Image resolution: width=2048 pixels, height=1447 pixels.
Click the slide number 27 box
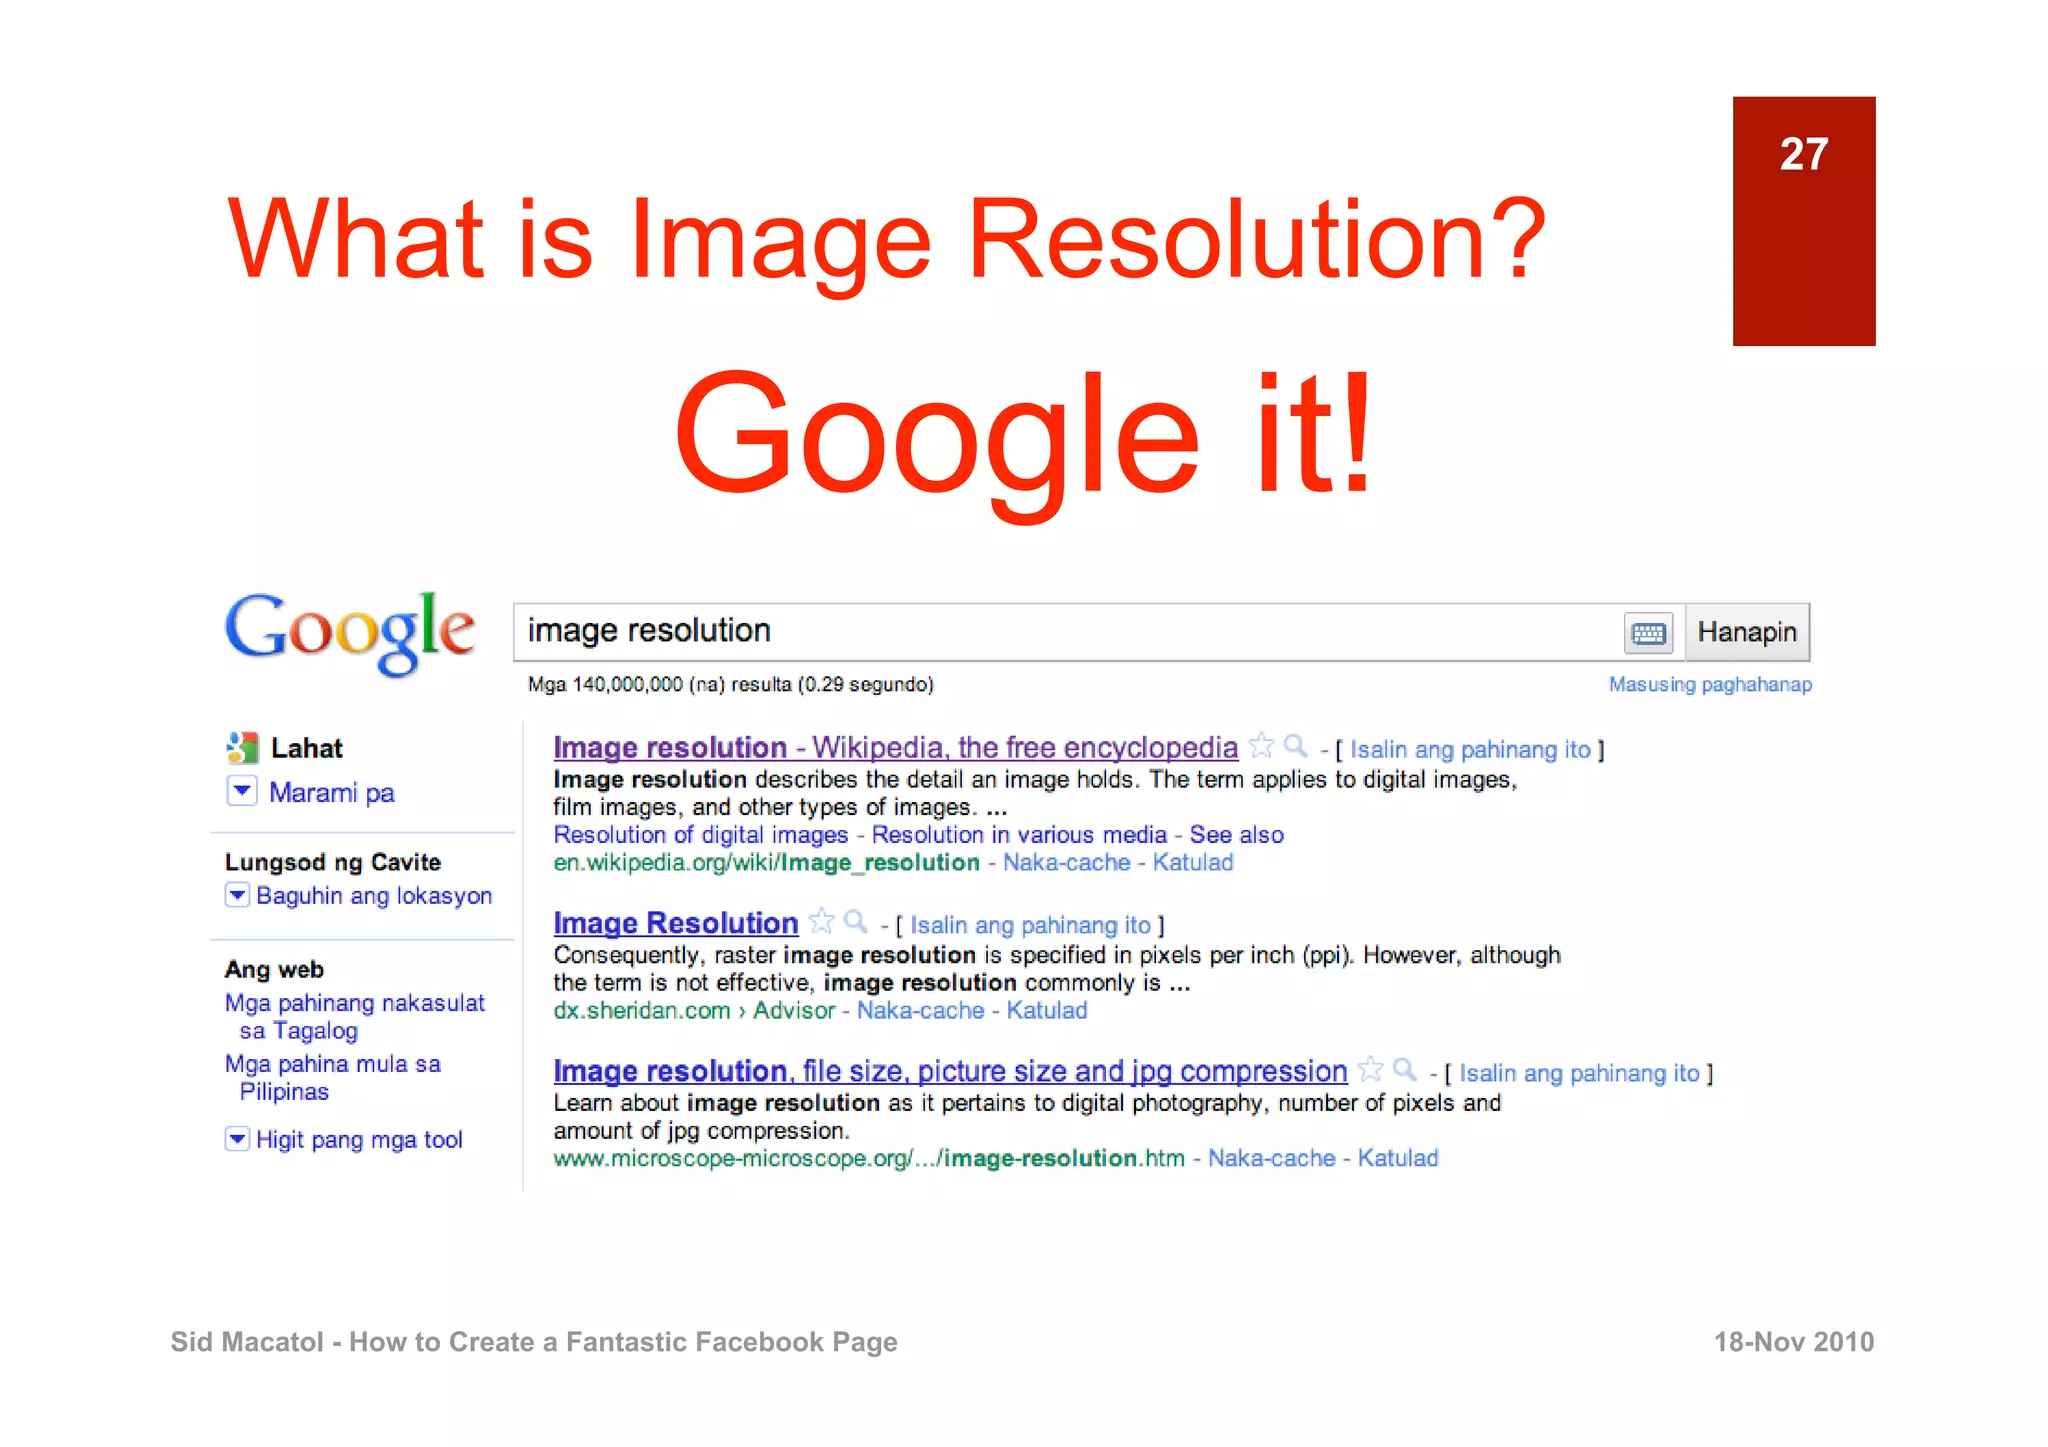point(1803,221)
